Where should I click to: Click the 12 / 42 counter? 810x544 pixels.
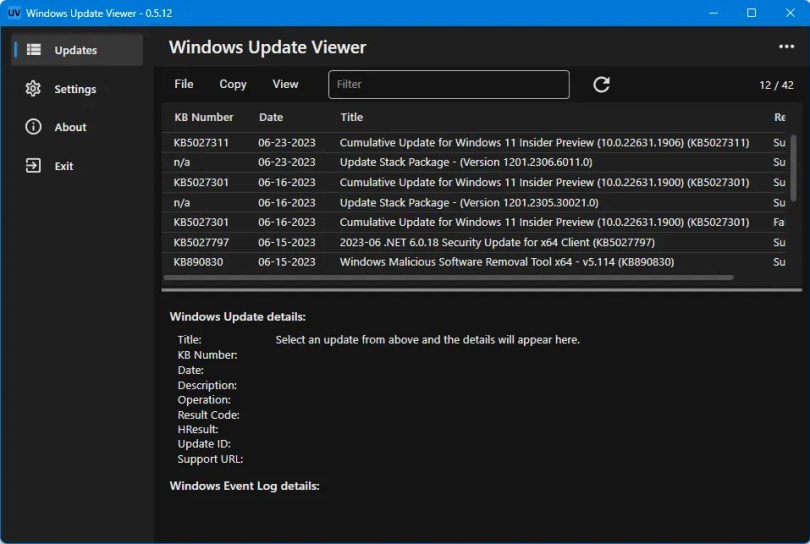(x=776, y=85)
